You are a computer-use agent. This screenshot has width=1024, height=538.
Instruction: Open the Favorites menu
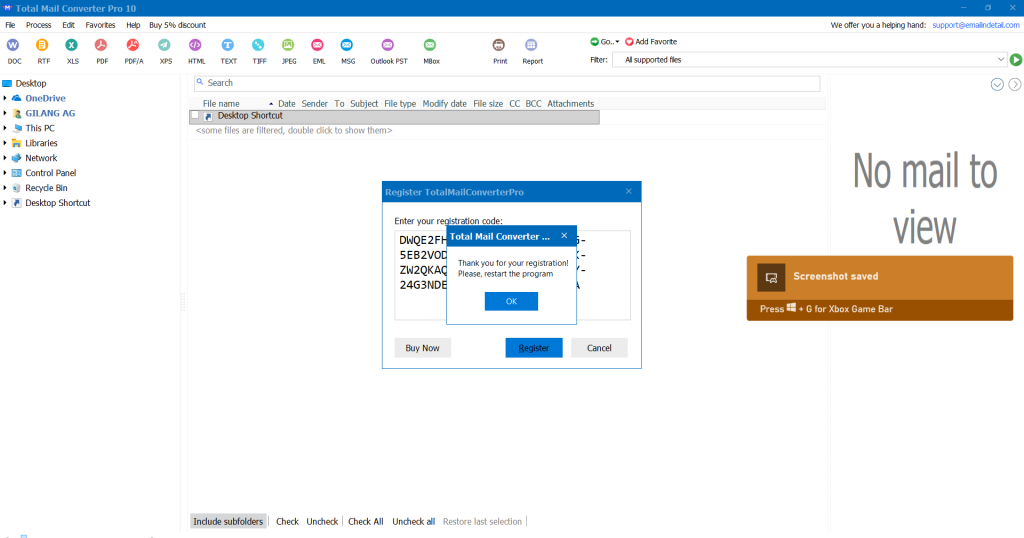point(100,25)
